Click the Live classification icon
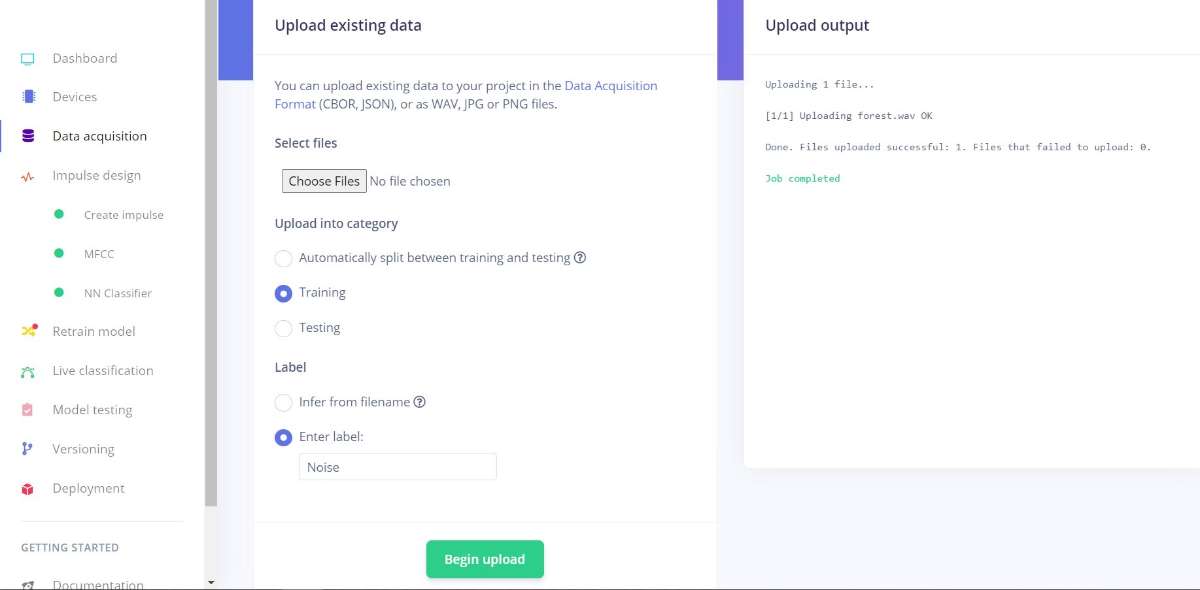Viewport: 1200px width, 590px height. pos(28,371)
